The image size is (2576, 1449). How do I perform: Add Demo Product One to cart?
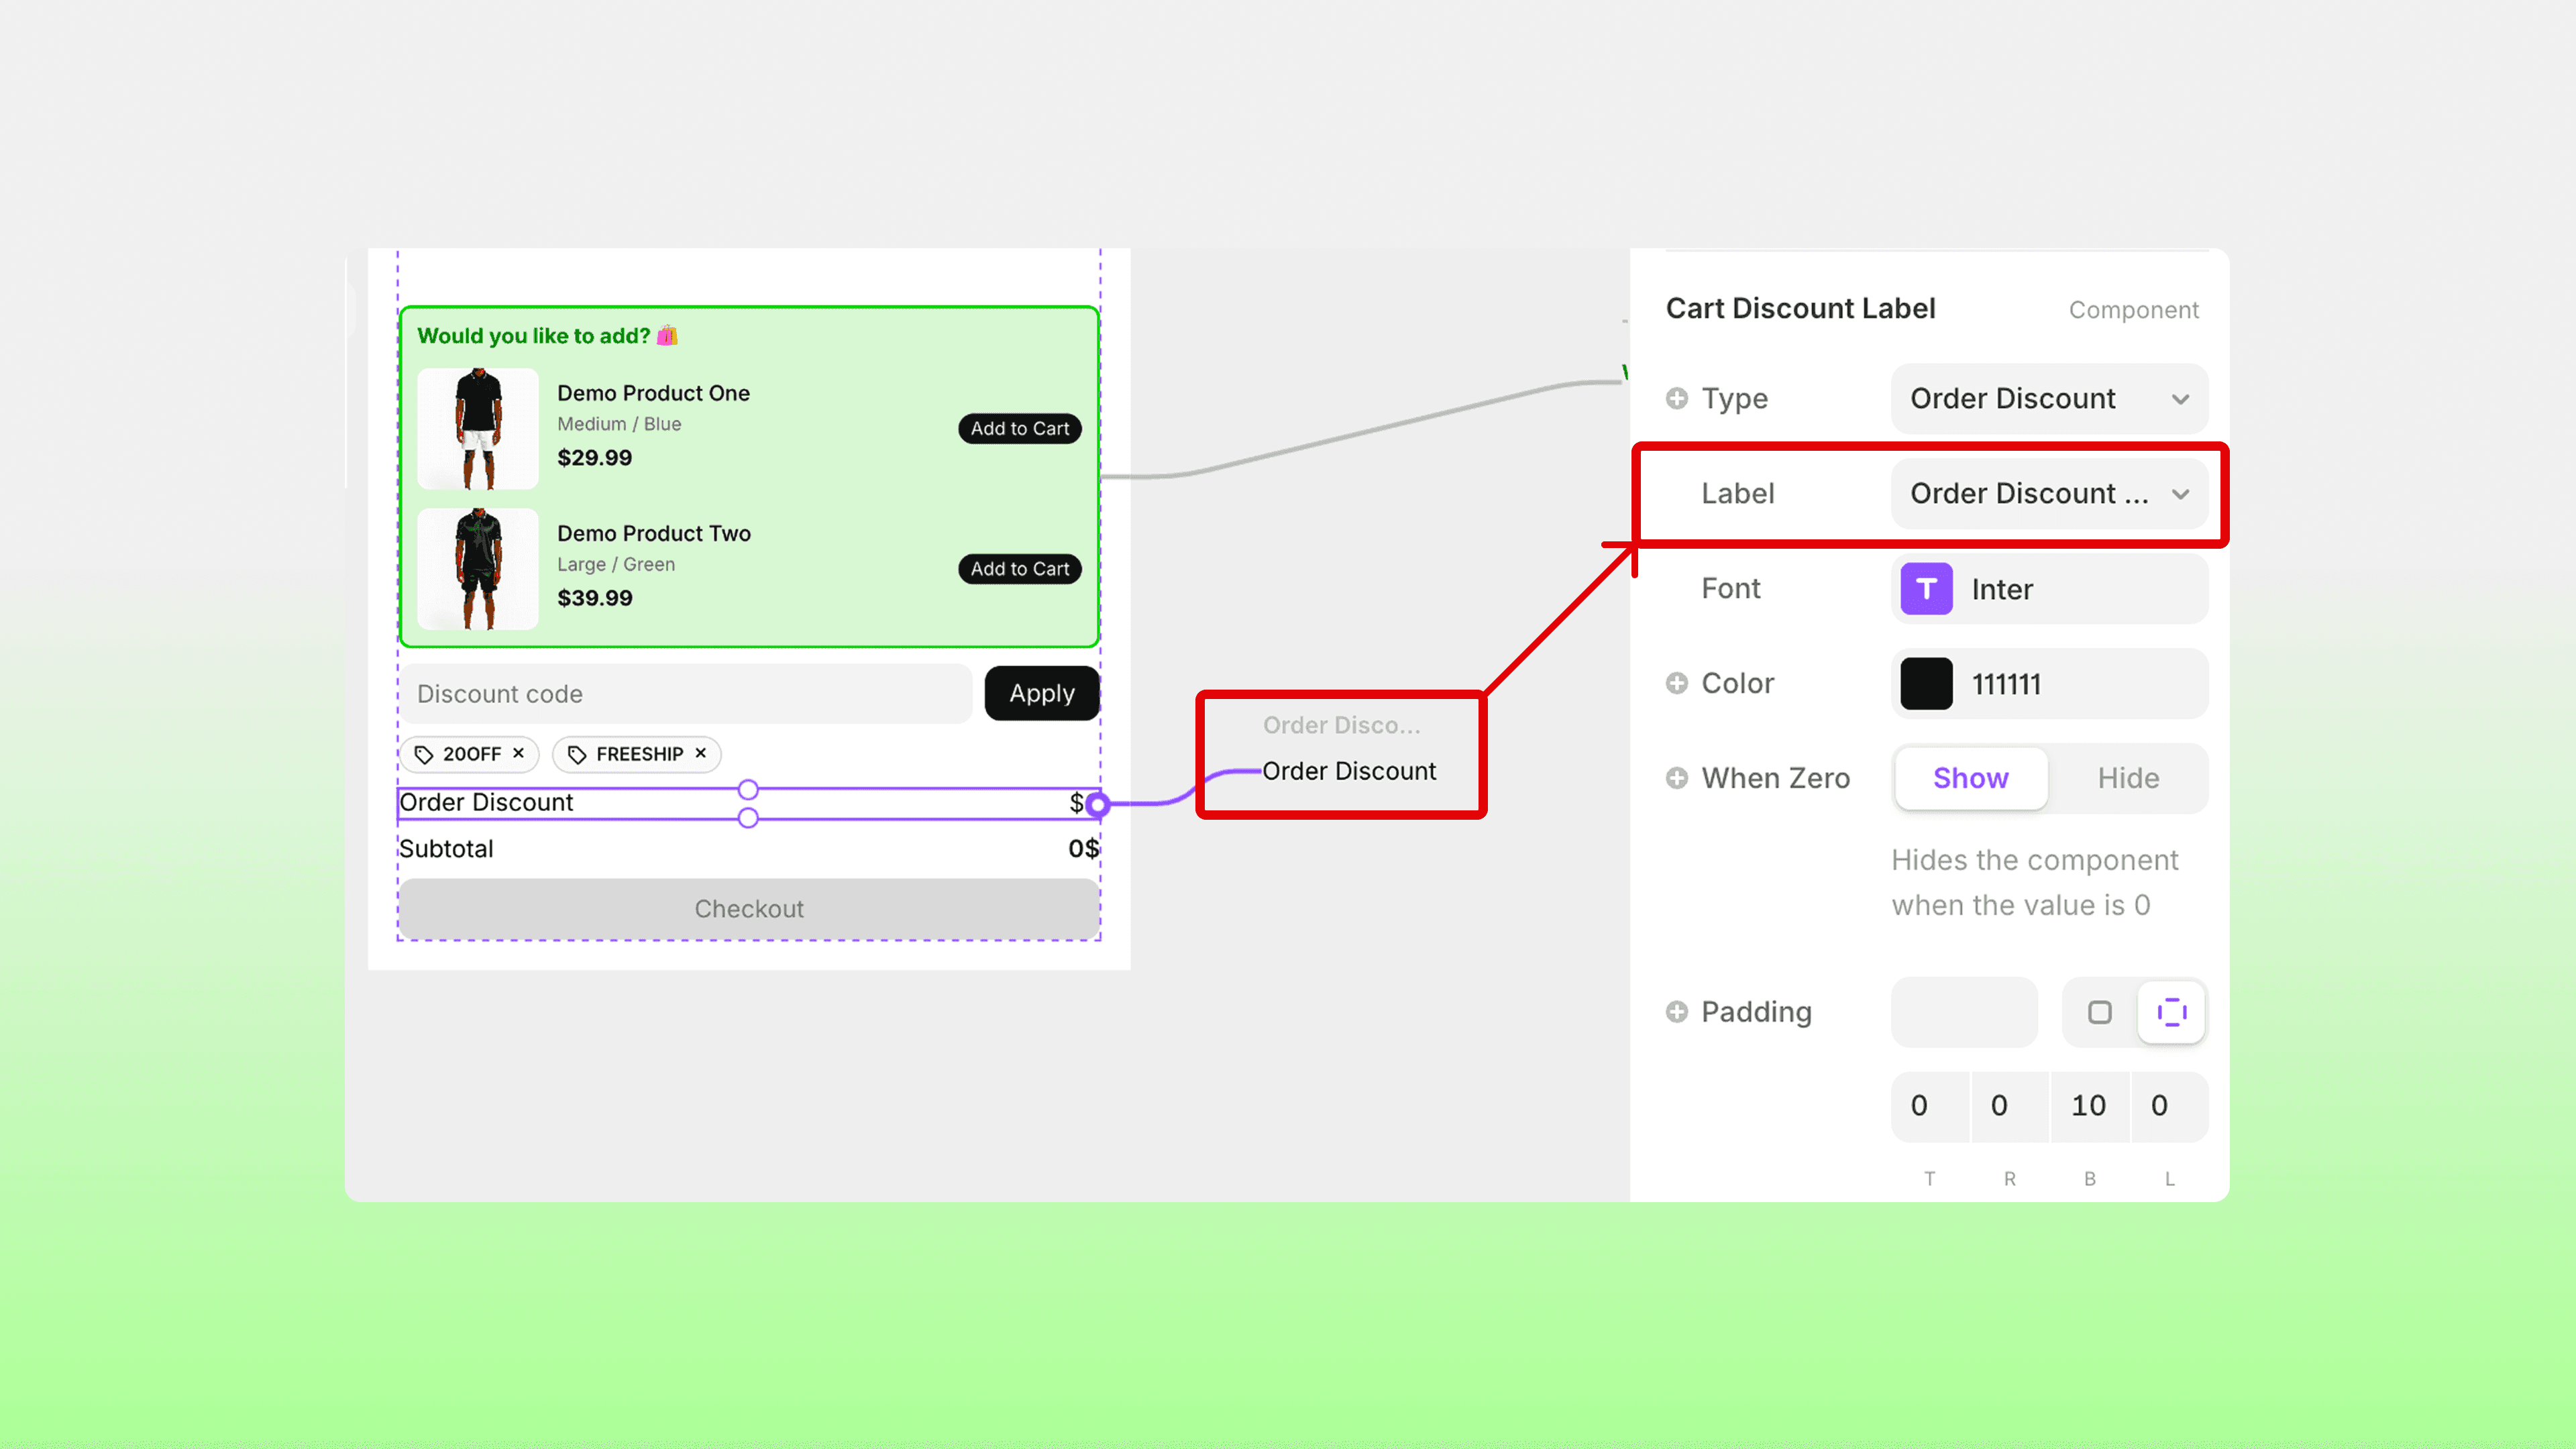1019,428
